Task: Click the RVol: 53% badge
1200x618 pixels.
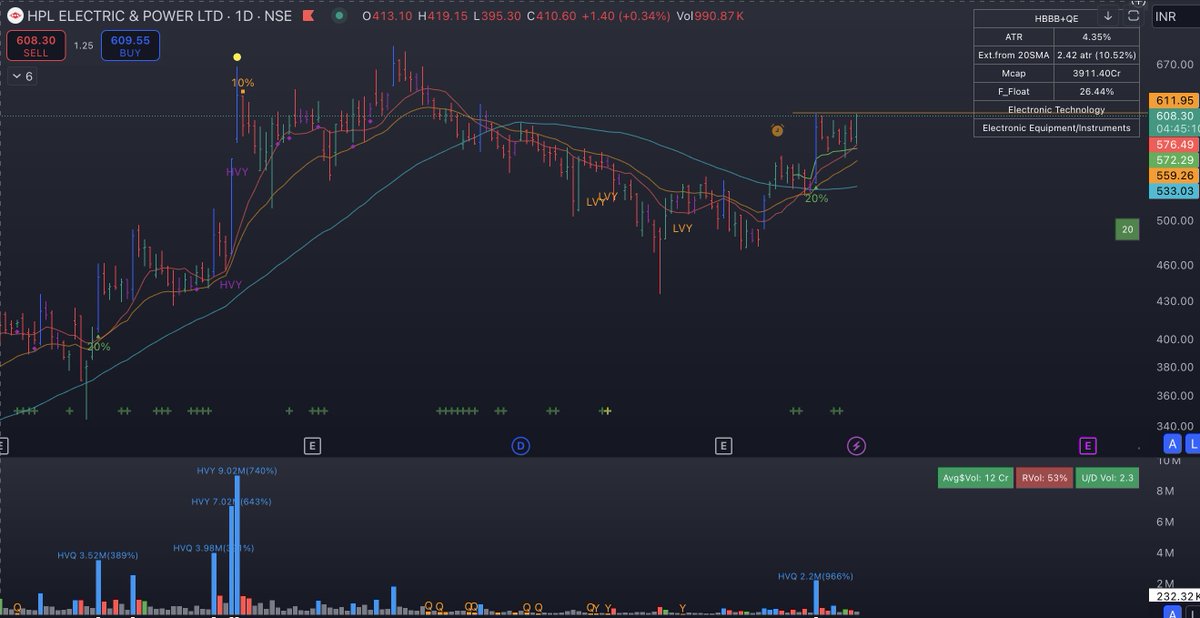Action: tap(1044, 478)
